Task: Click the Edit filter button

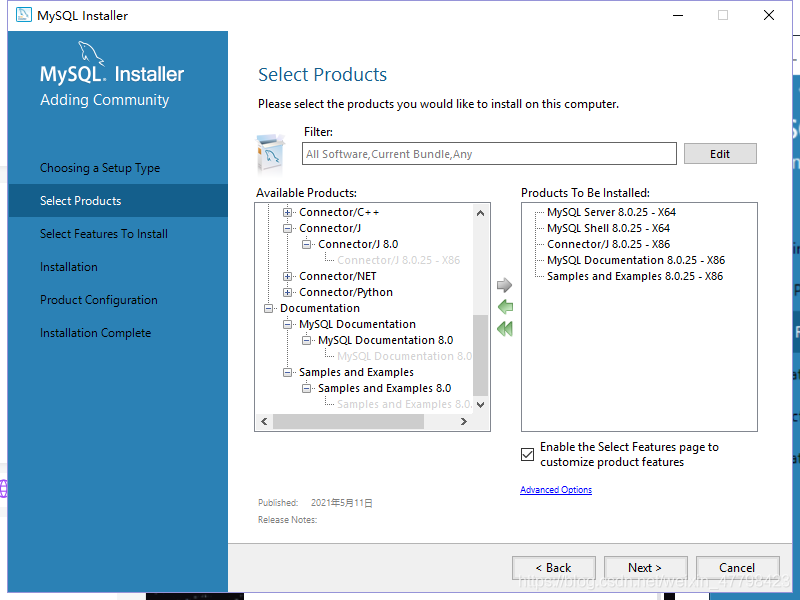Action: click(x=720, y=154)
